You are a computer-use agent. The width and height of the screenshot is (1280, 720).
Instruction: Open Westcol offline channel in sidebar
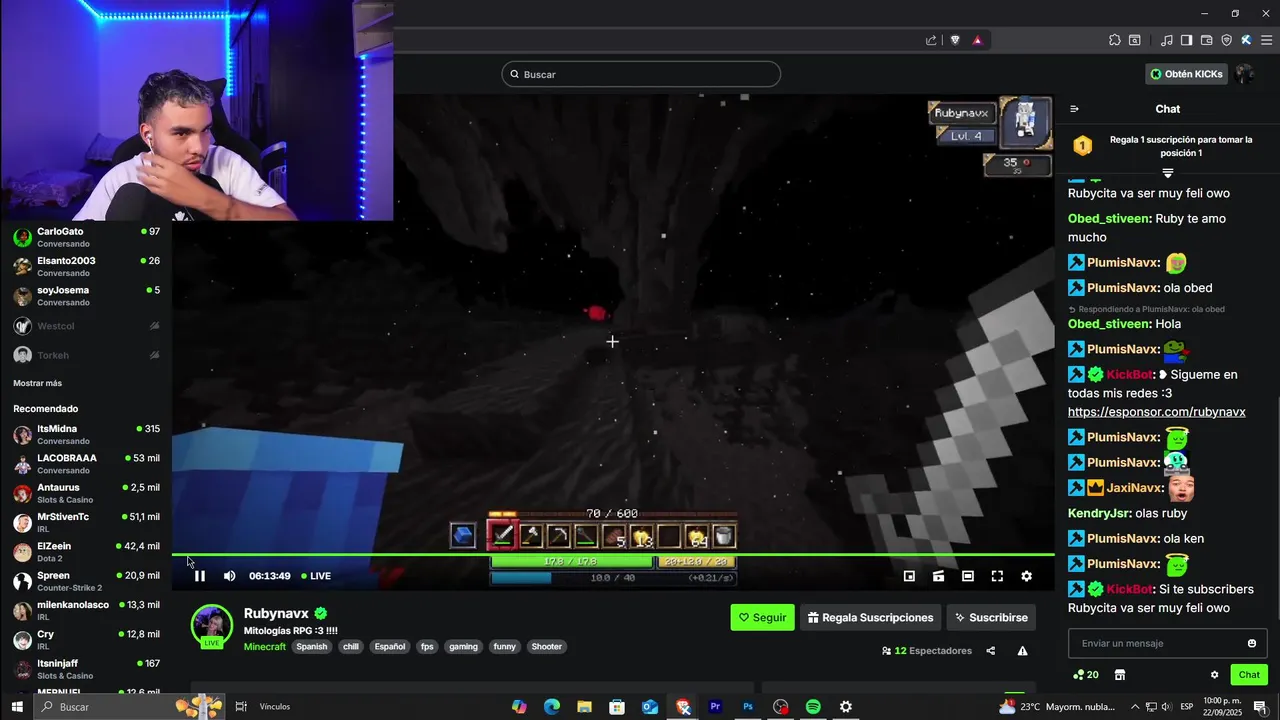[x=86, y=326]
